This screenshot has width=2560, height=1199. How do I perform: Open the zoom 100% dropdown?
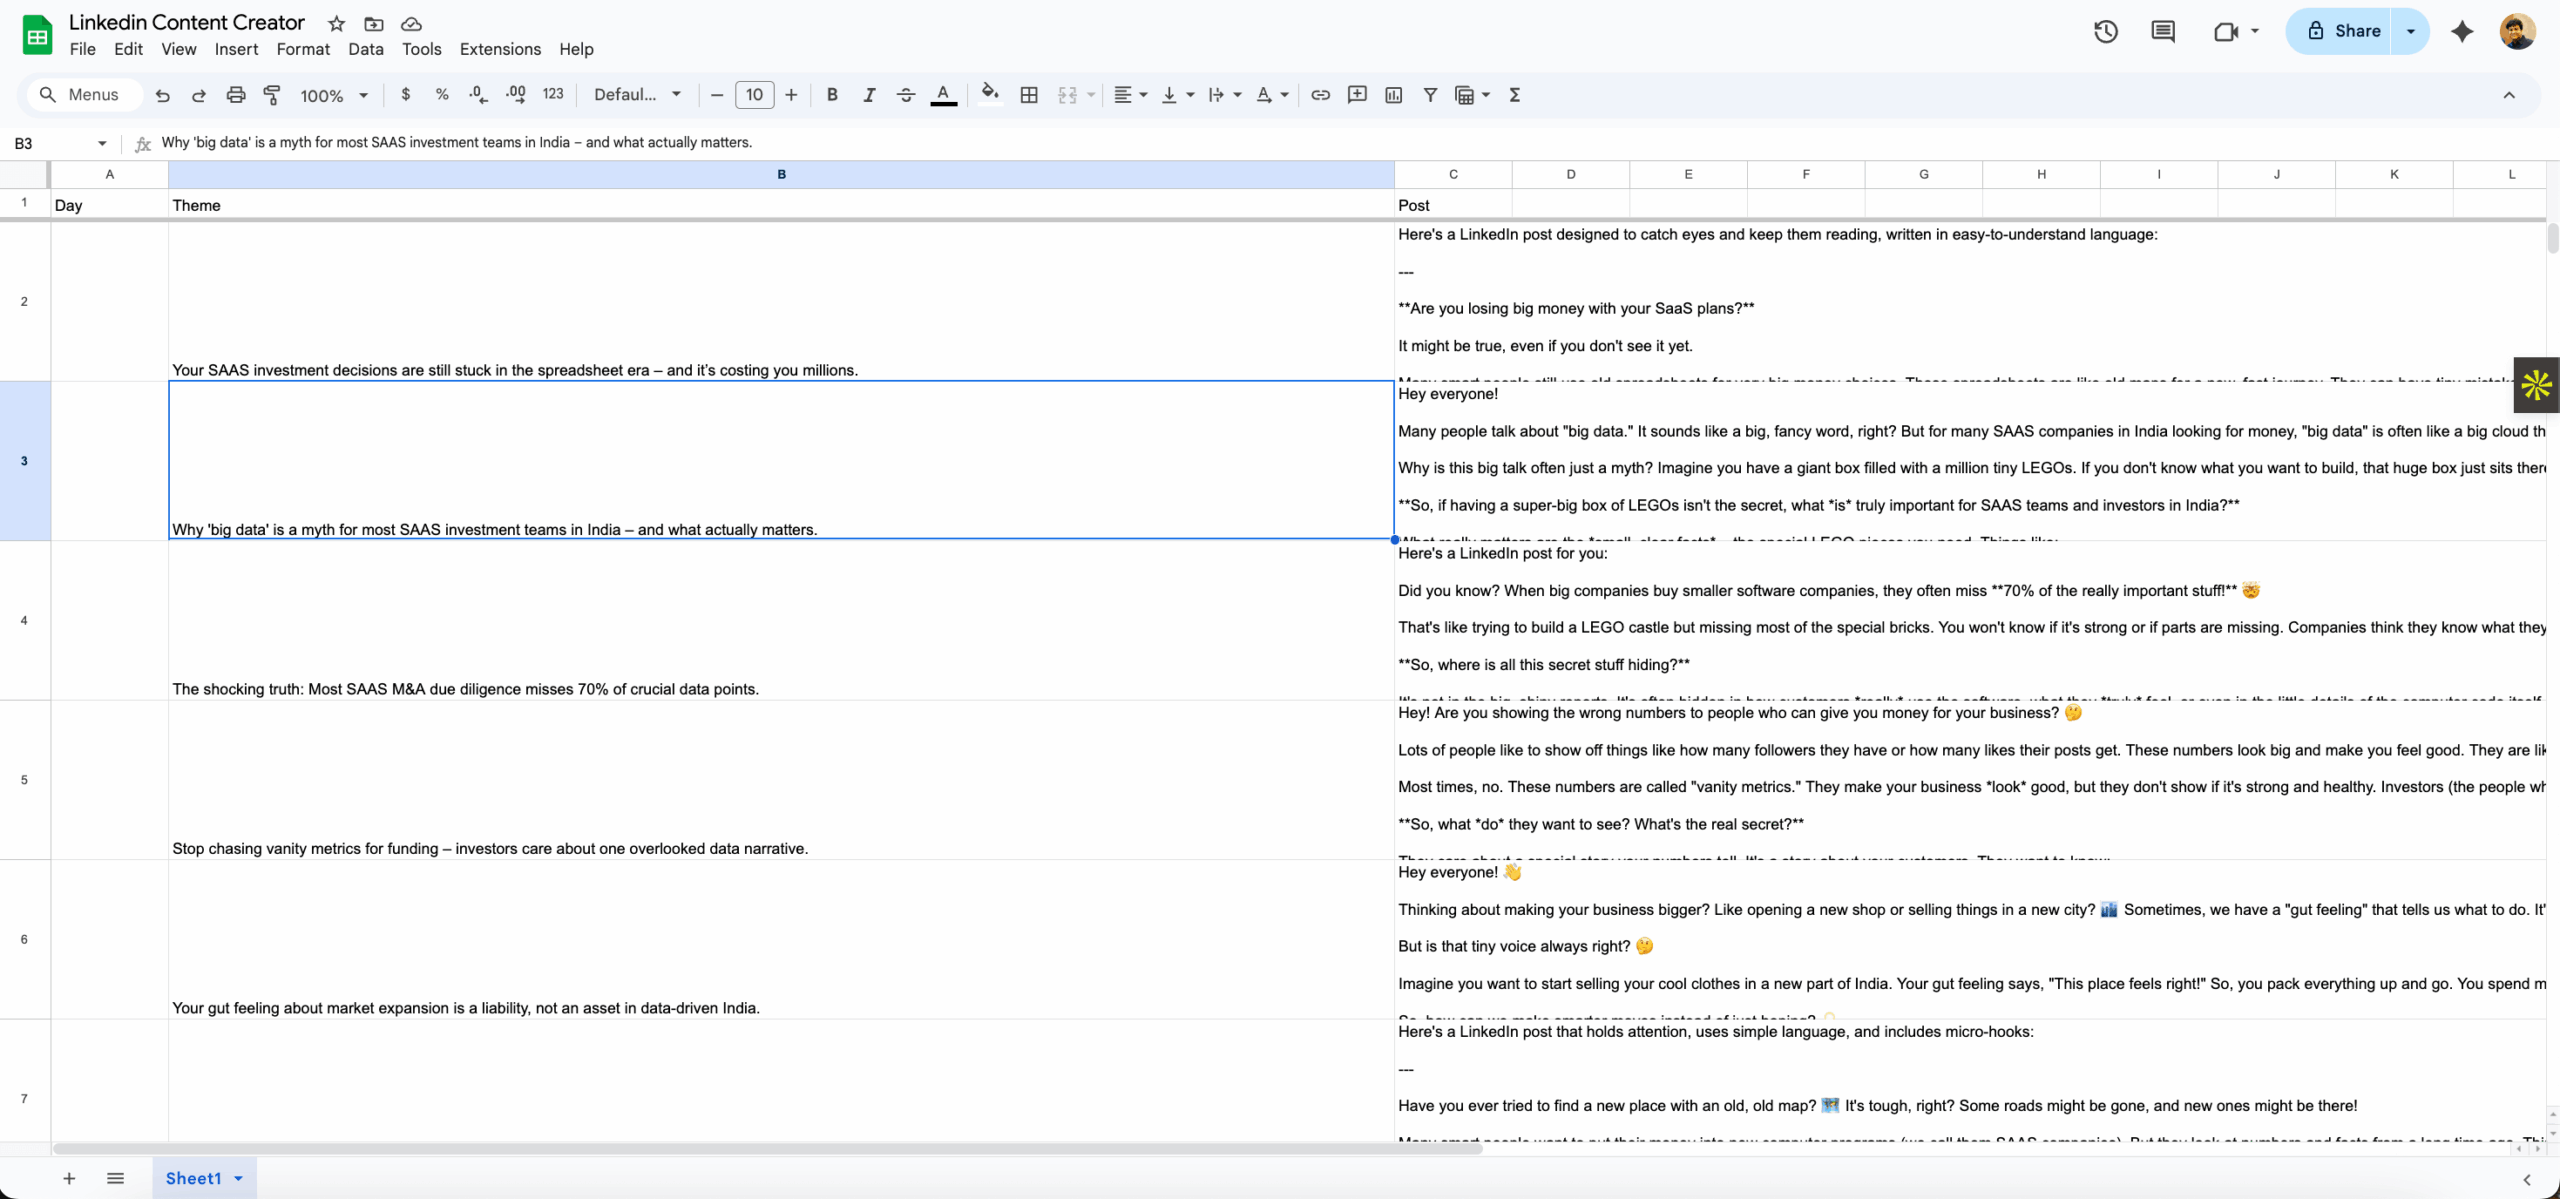pyautogui.click(x=334, y=95)
